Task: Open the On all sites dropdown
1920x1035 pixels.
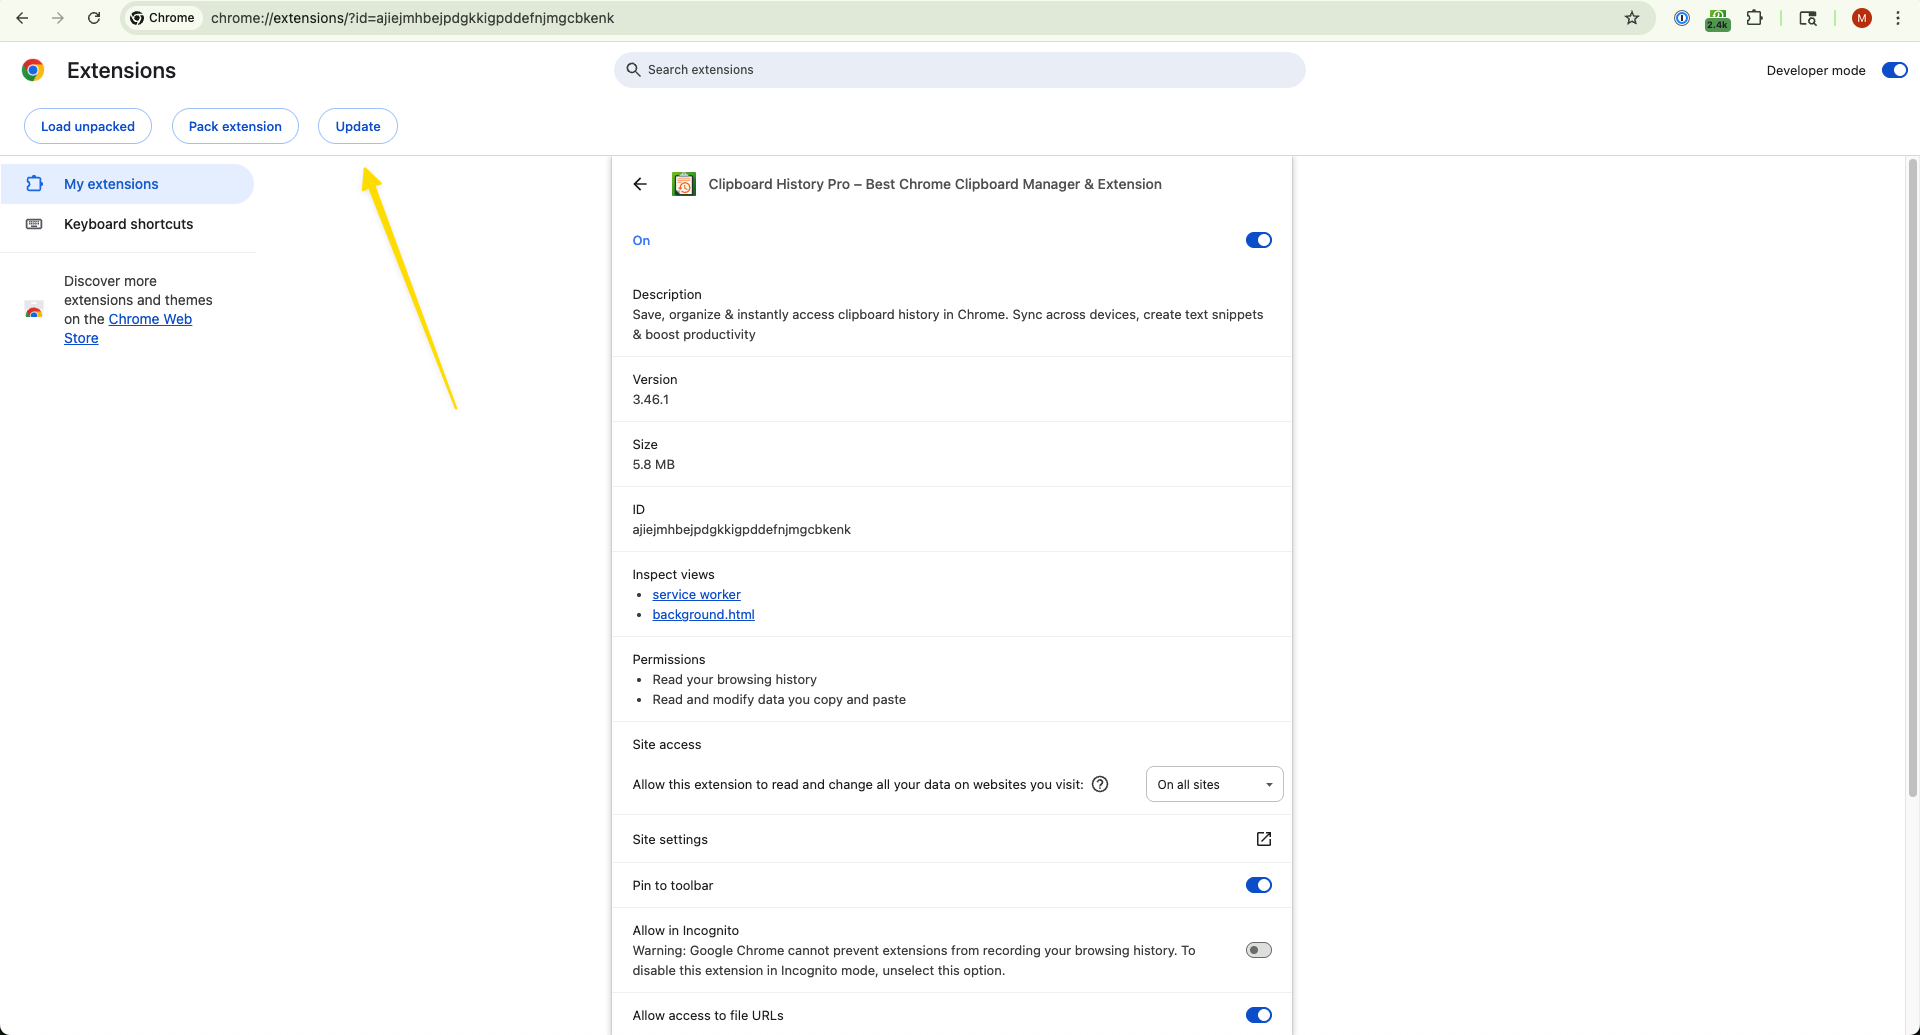Action: point(1214,784)
